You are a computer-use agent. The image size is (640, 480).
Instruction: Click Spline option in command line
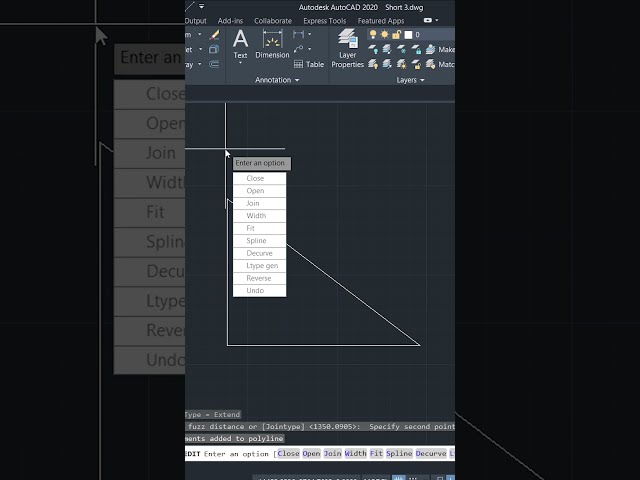400,453
